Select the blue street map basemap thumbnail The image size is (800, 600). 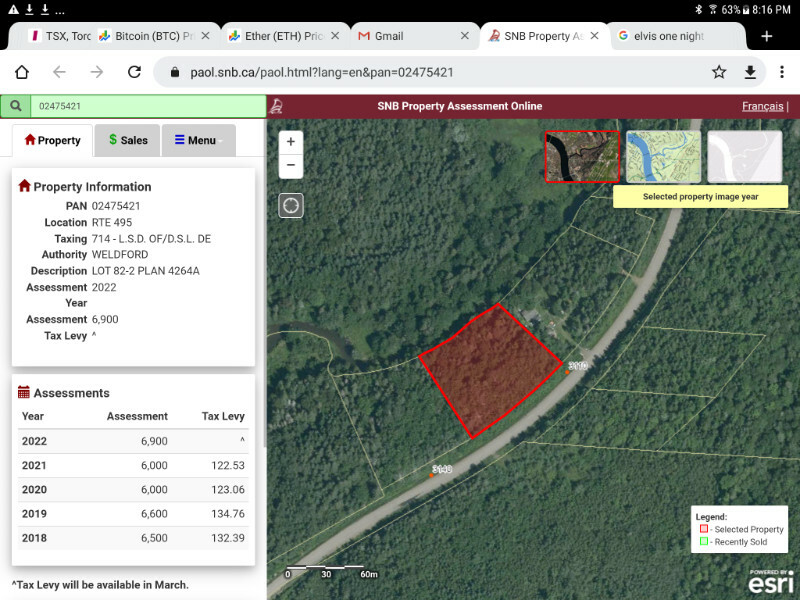(663, 157)
